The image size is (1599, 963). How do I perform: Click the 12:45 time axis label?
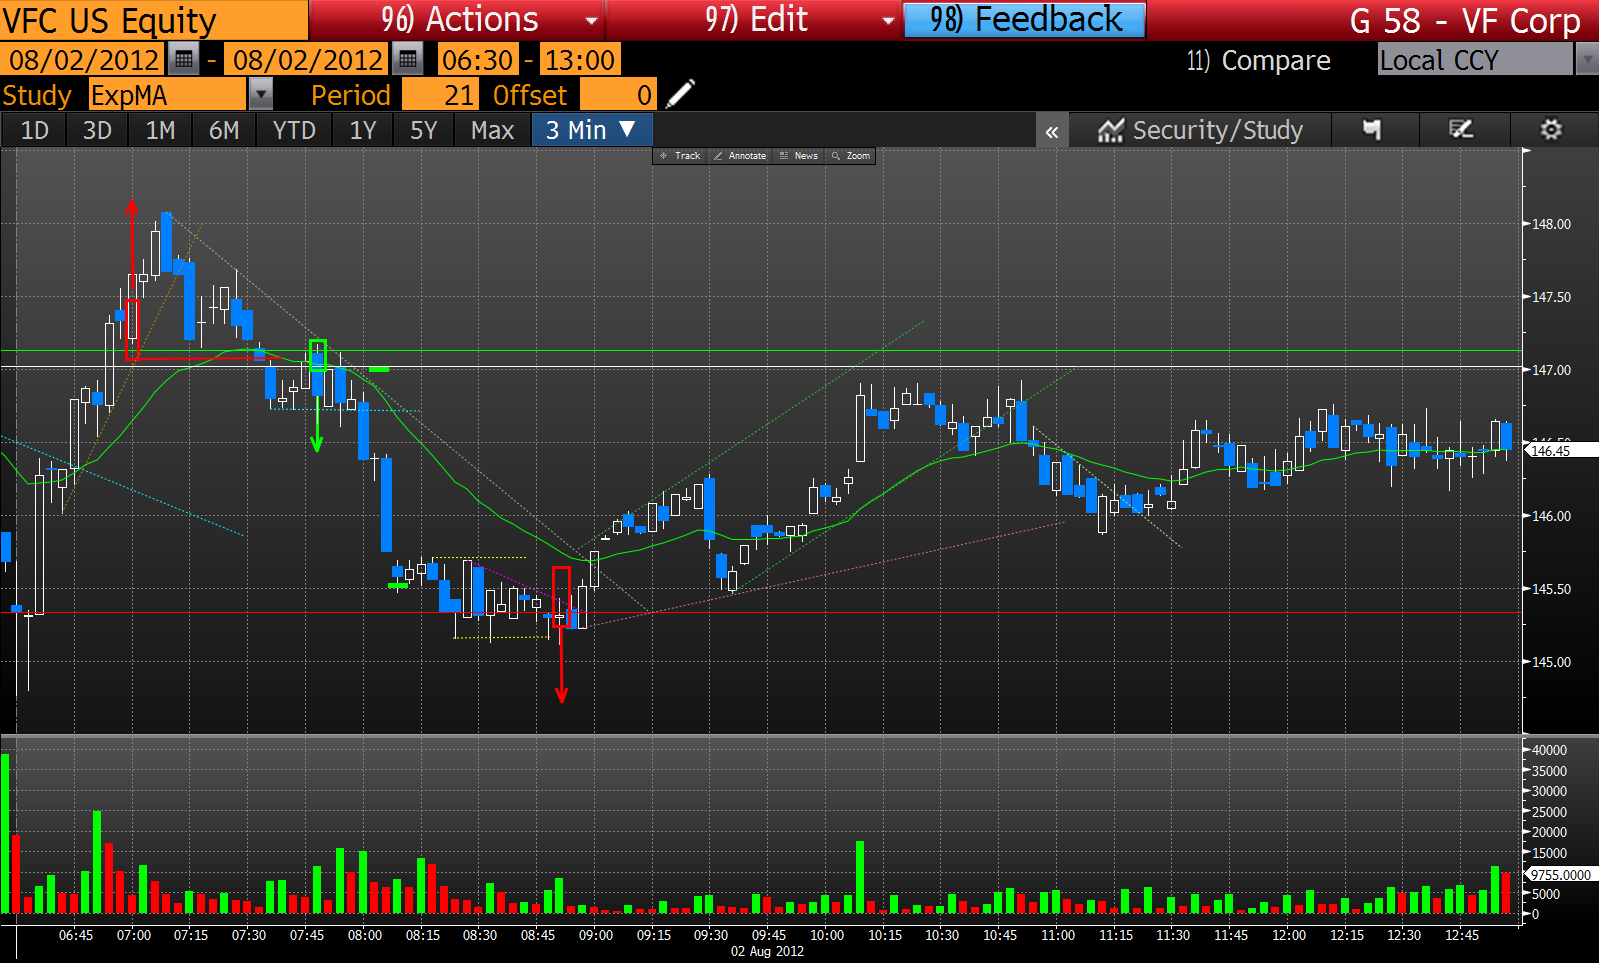[x=1462, y=935]
